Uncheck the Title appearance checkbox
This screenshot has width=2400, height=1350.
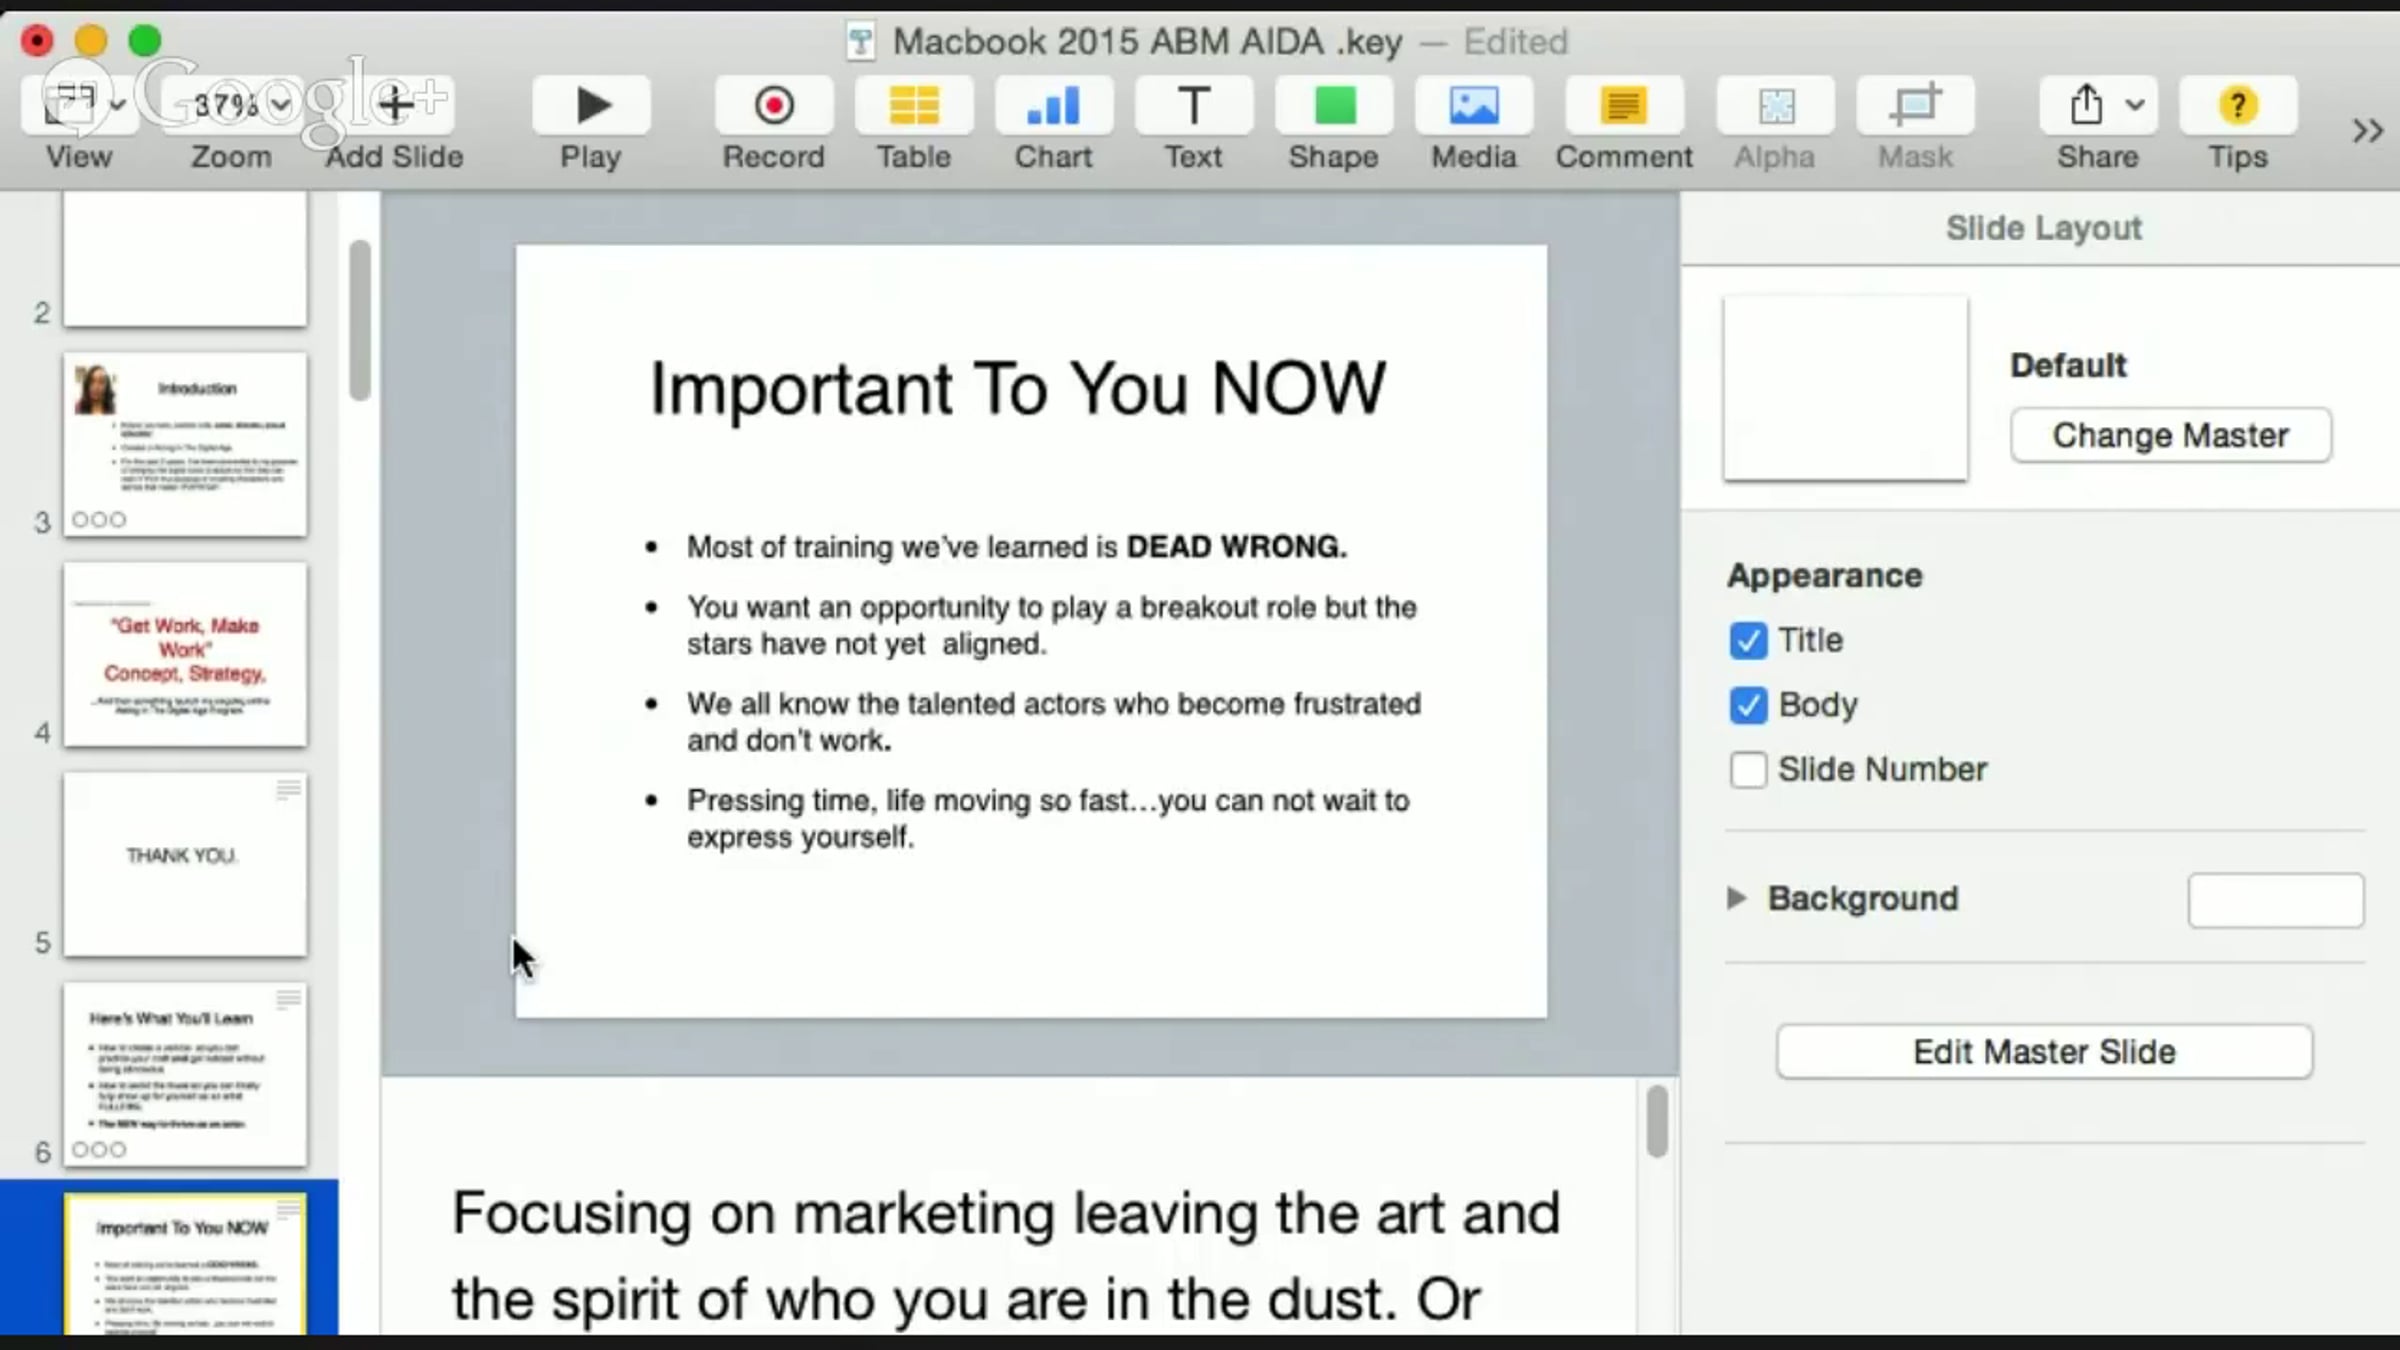click(1748, 641)
